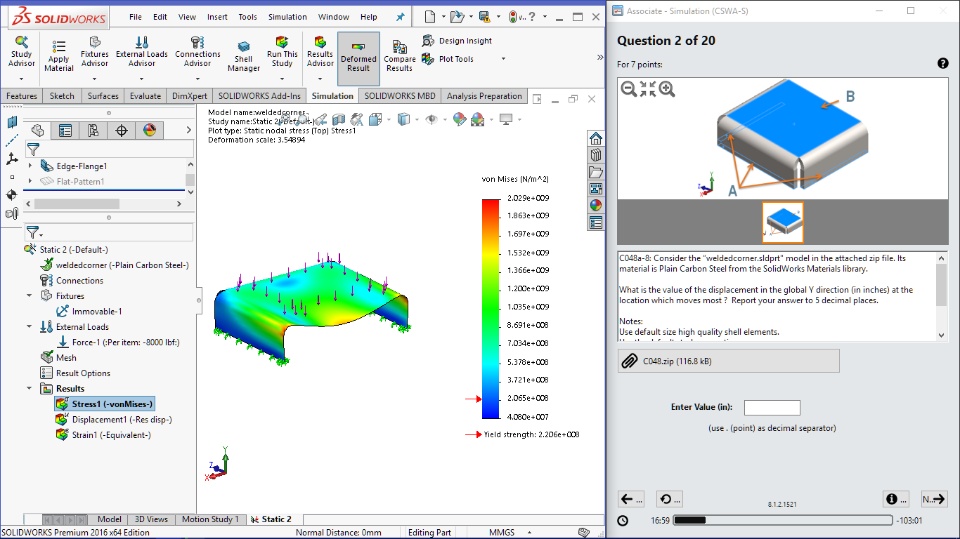Open the Plot Tools dropdown arrow
This screenshot has height=539, width=960.
pos(503,59)
